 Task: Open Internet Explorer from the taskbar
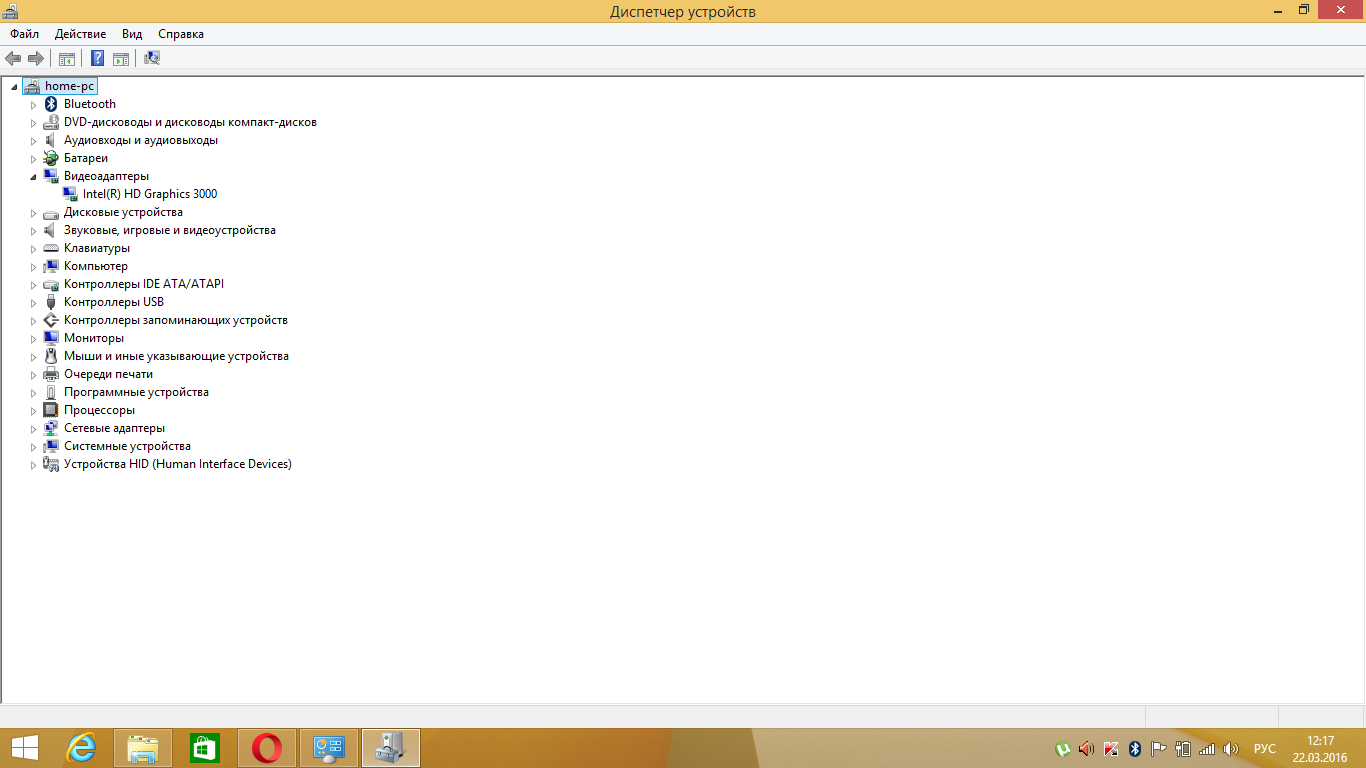[x=81, y=747]
